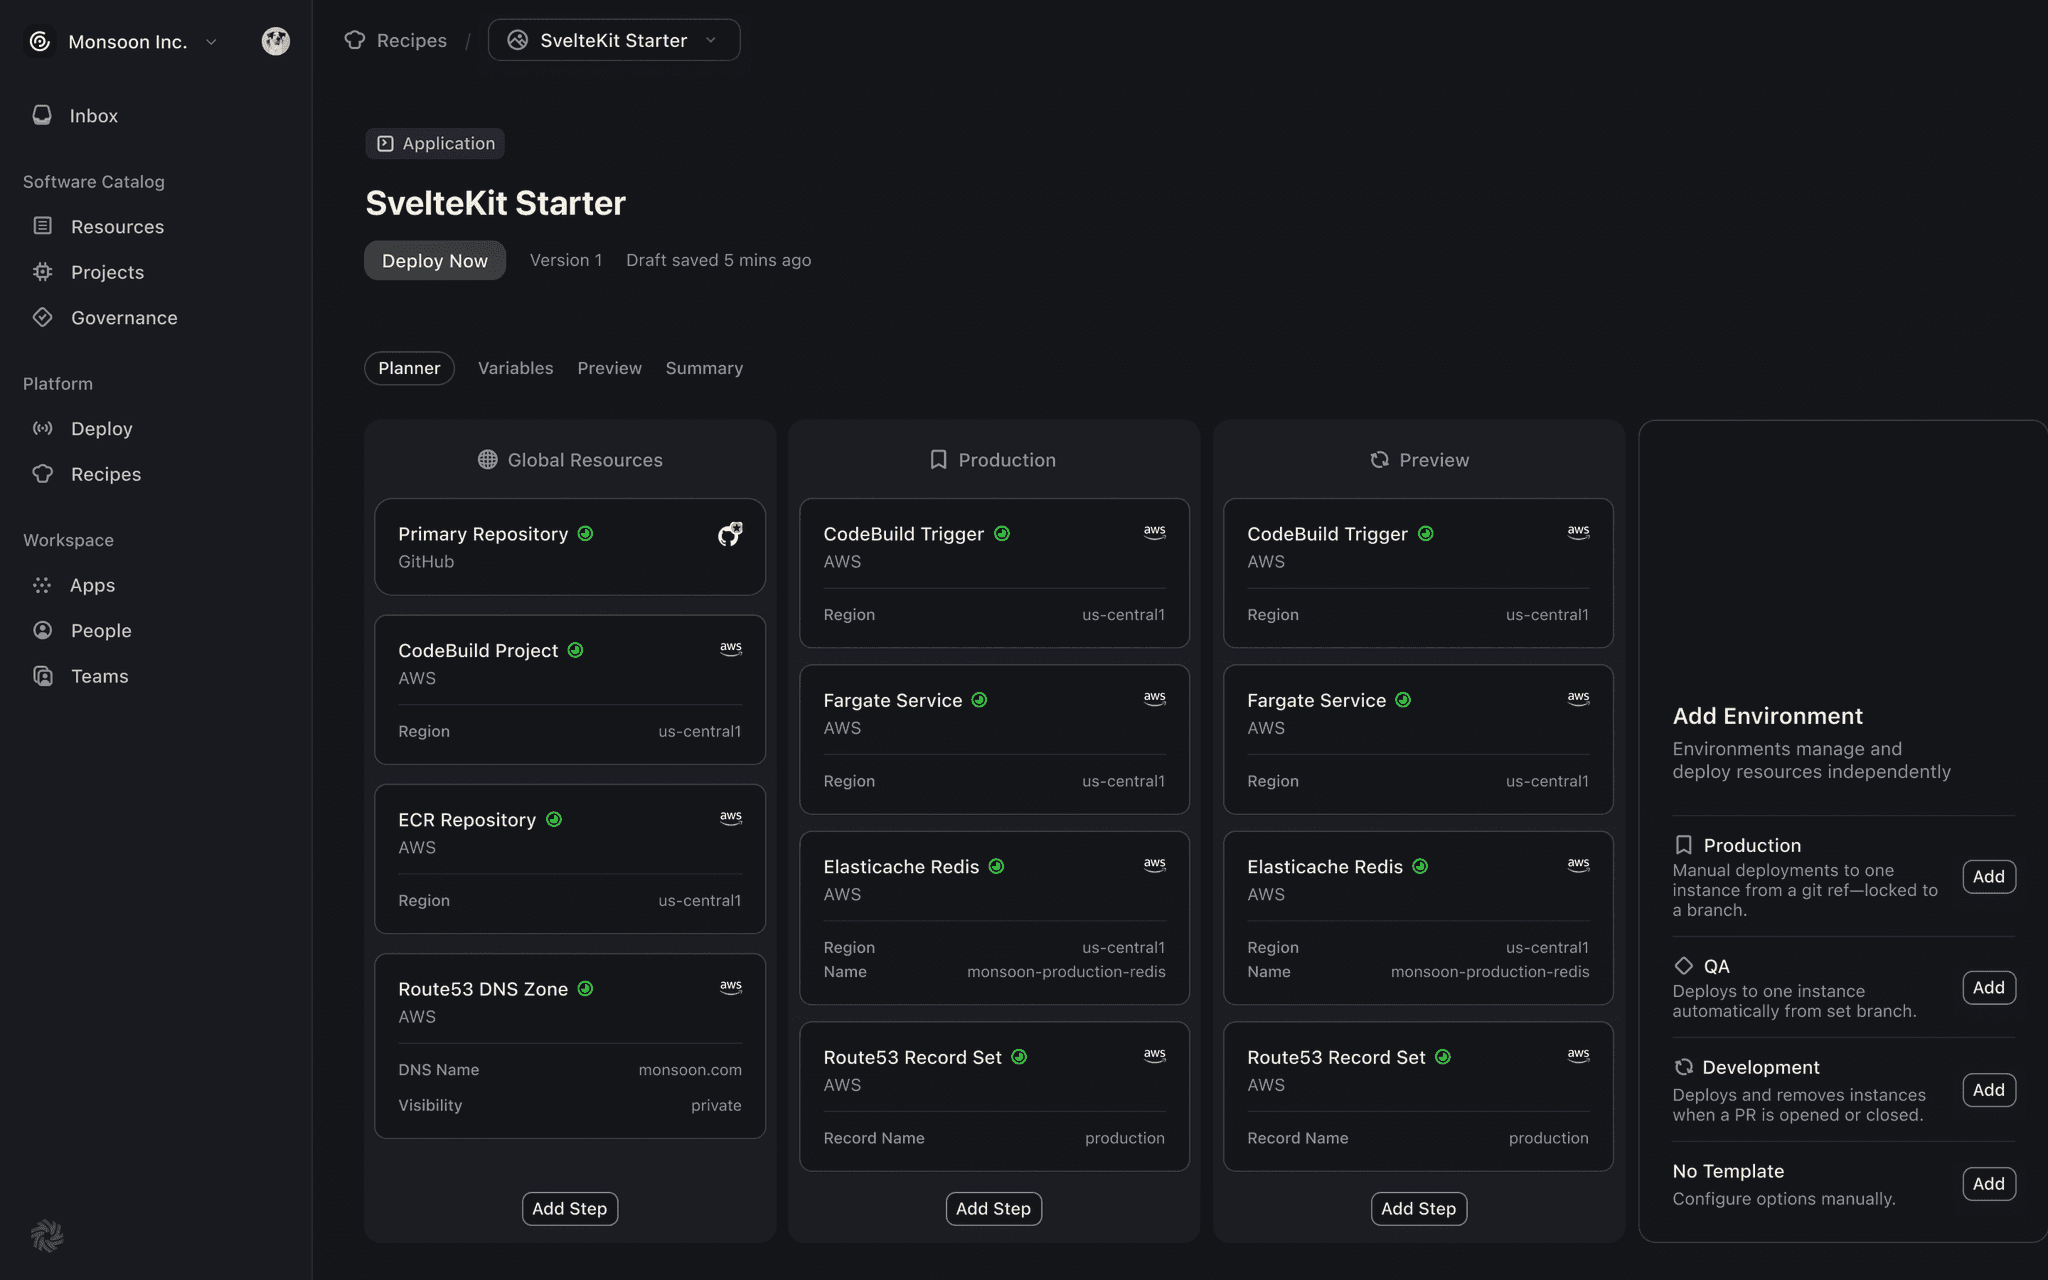Click the Deploy Now button
This screenshot has width=2048, height=1280.
[434, 260]
